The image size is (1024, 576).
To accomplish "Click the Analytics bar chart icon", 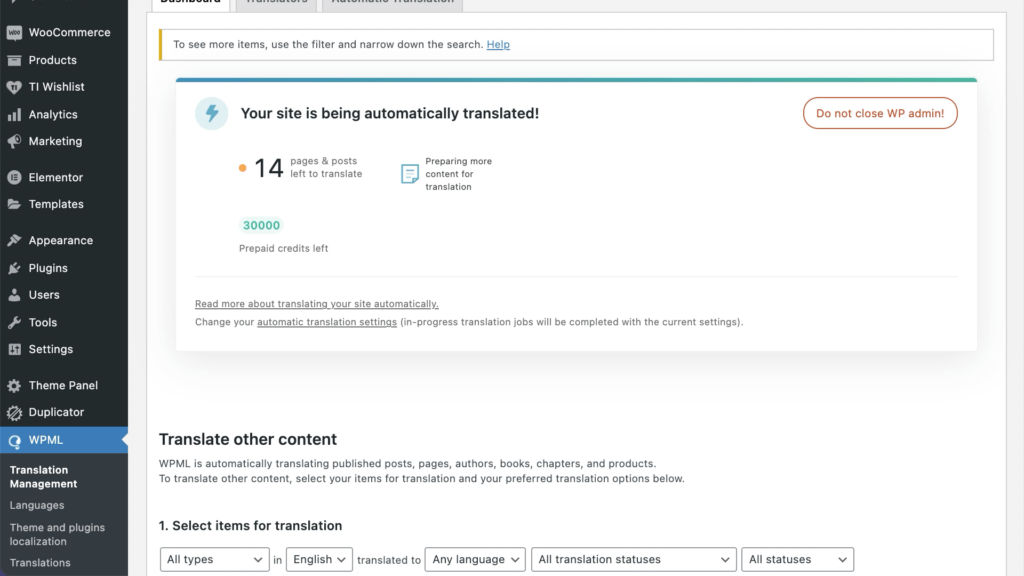I will (14, 115).
